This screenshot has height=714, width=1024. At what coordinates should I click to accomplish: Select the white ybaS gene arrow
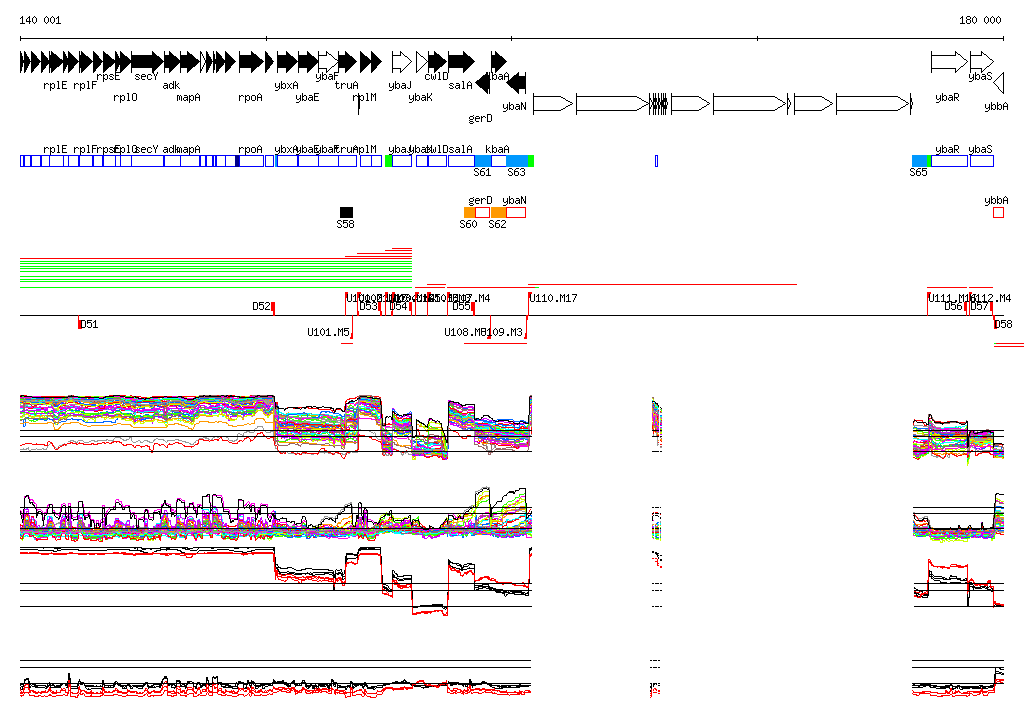coord(982,62)
